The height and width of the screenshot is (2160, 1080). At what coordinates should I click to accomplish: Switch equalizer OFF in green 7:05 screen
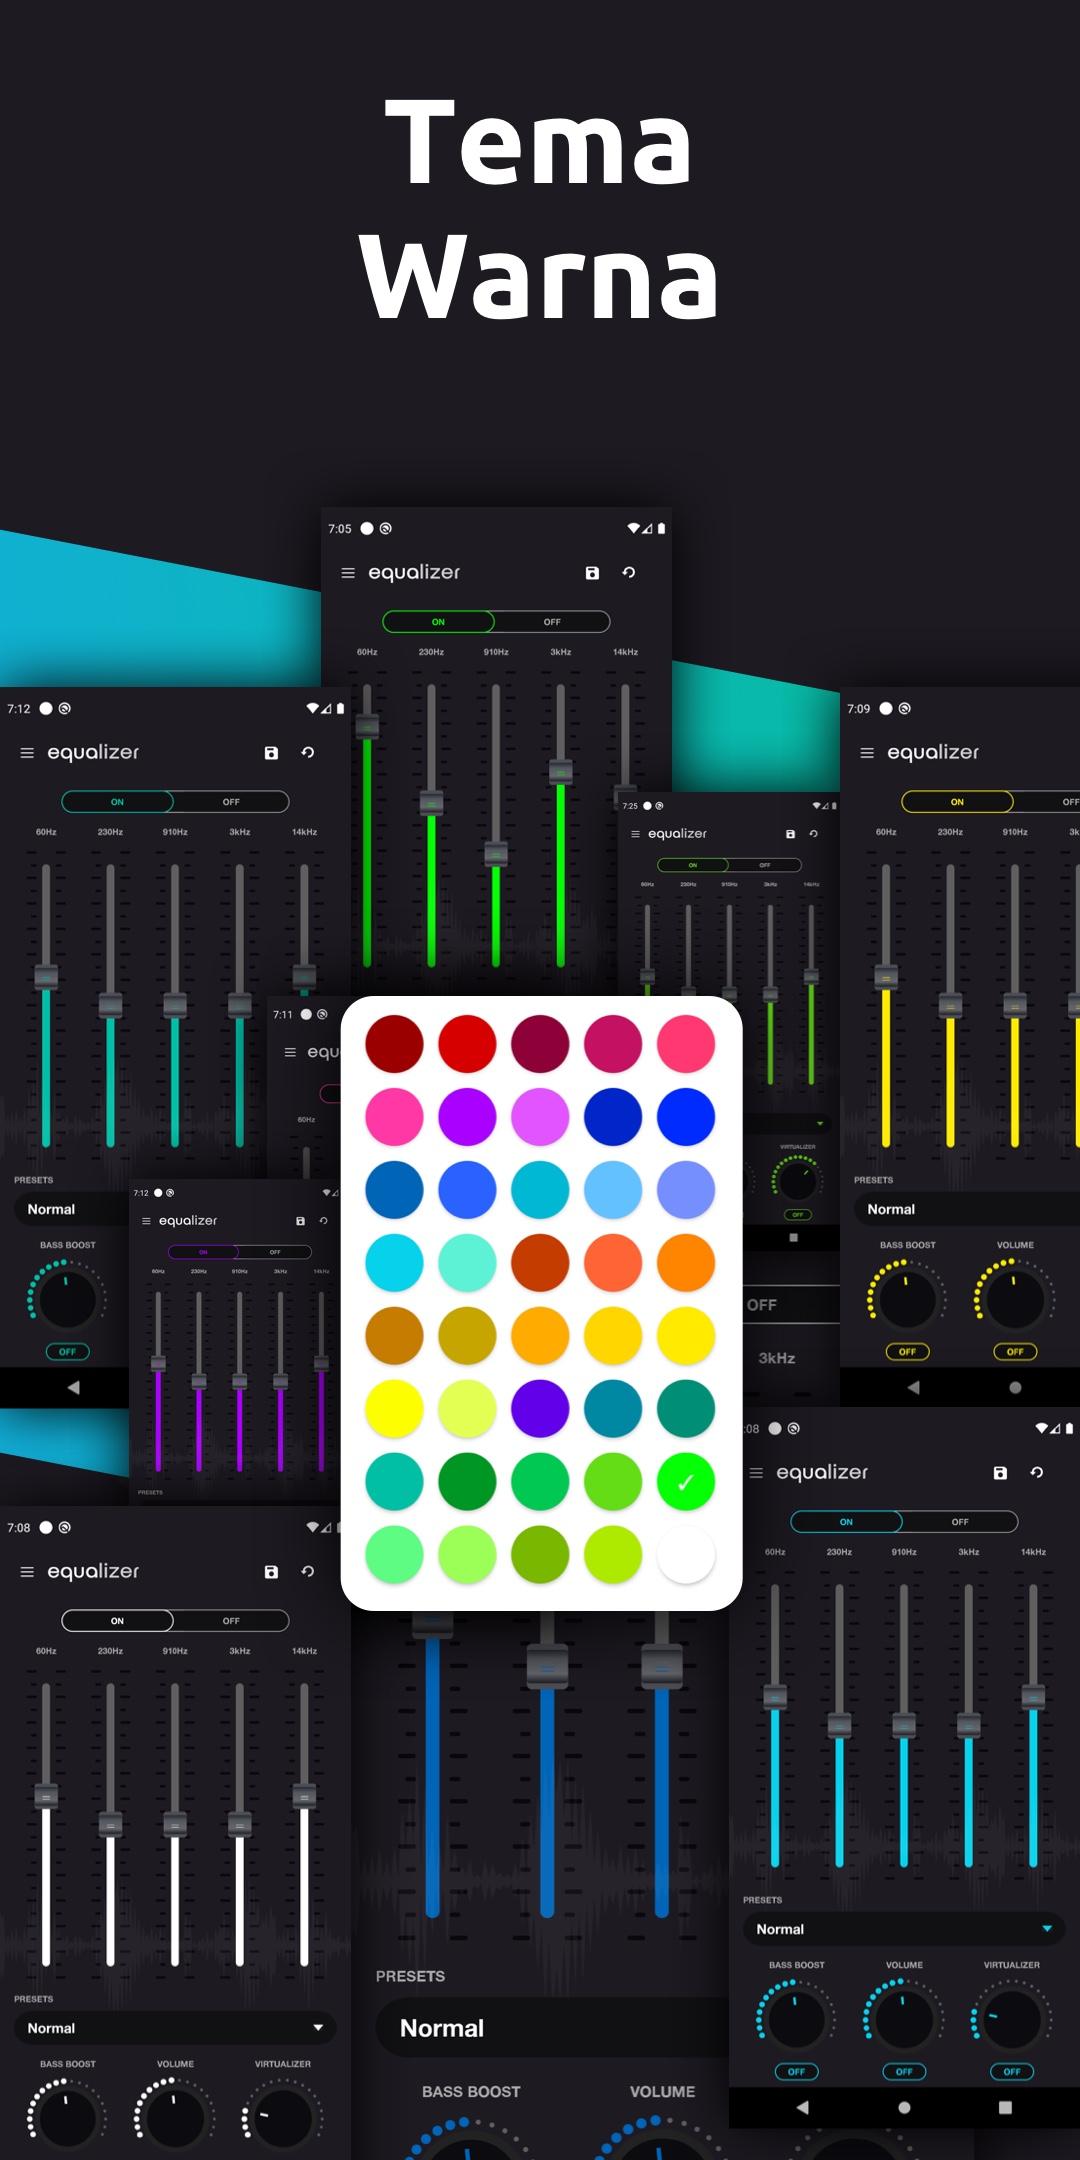click(552, 622)
